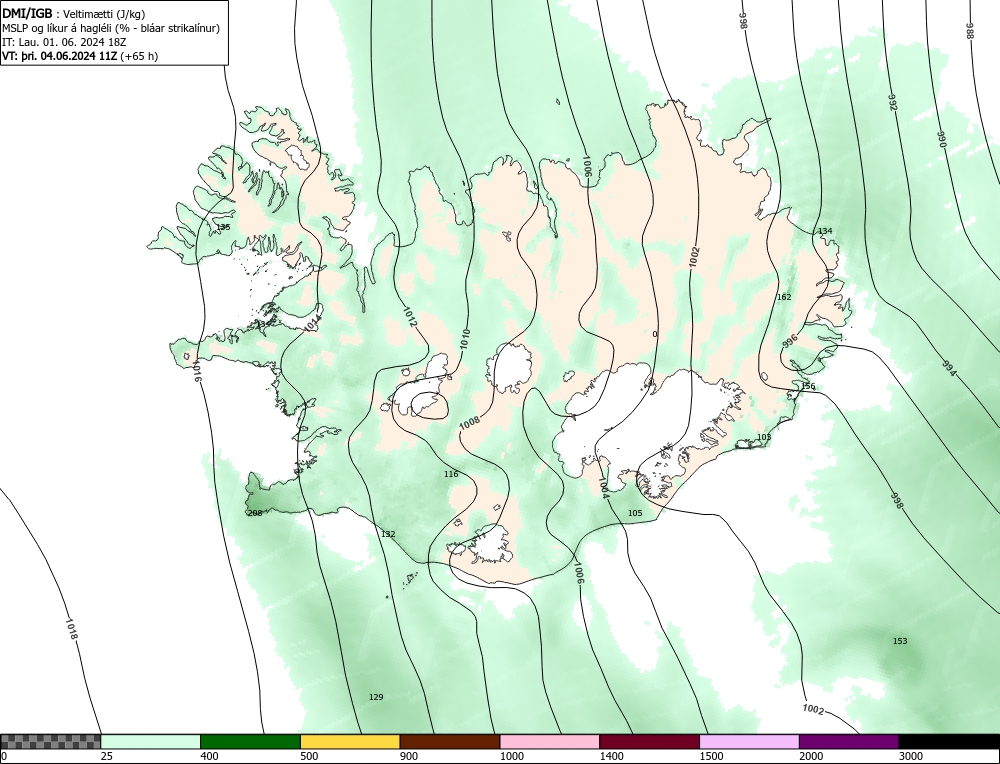Click the value label 132 near the south coast
1000x764 pixels.
pyautogui.click(x=388, y=534)
